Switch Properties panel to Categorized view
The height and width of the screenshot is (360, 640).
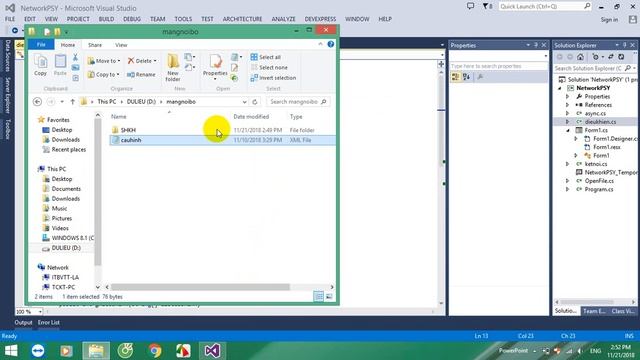[456, 77]
